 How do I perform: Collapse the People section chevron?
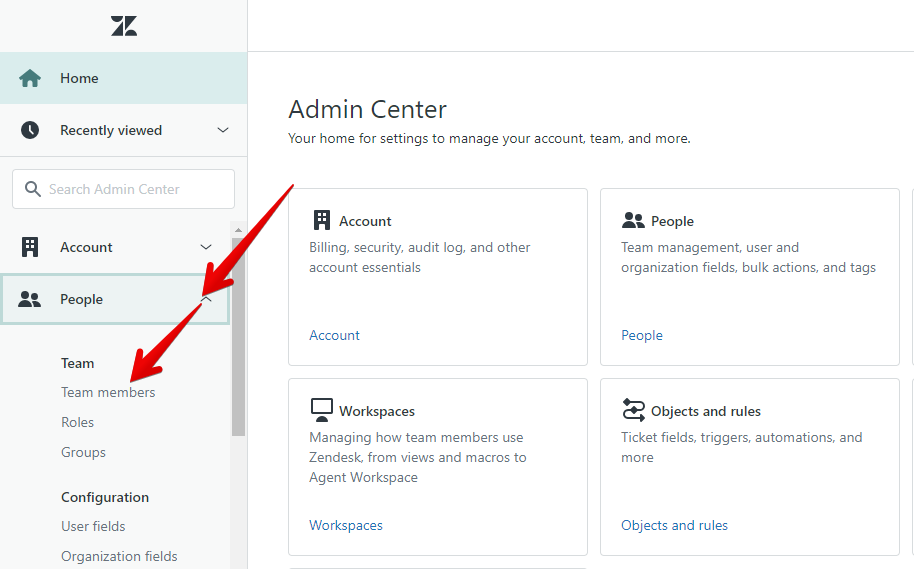pyautogui.click(x=206, y=299)
